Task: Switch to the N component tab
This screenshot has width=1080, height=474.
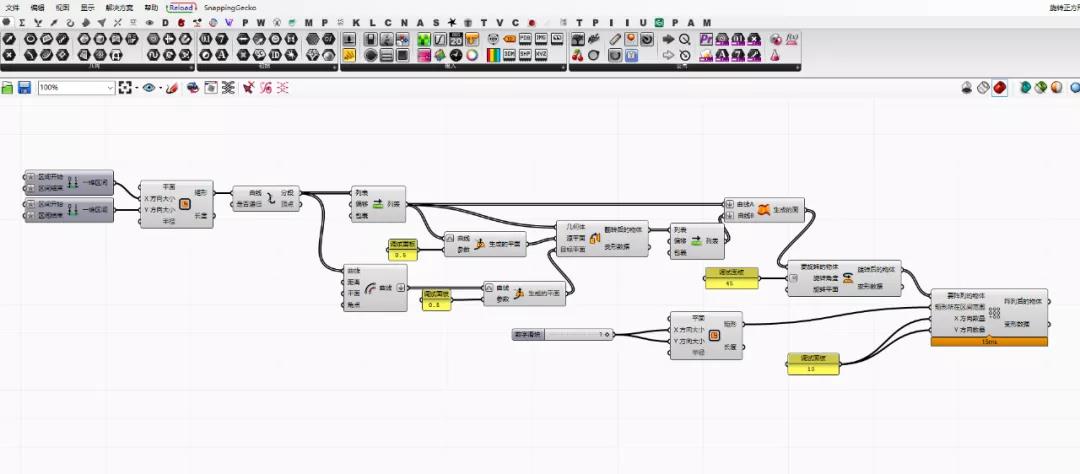Action: (404, 22)
